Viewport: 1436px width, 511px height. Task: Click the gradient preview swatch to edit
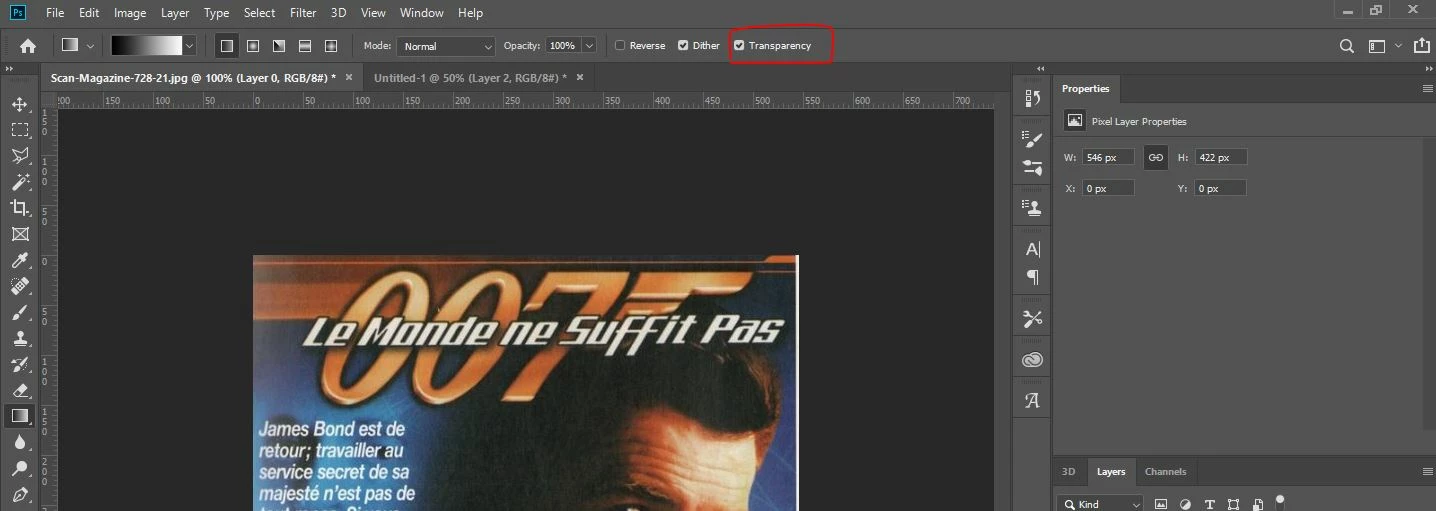(x=146, y=46)
